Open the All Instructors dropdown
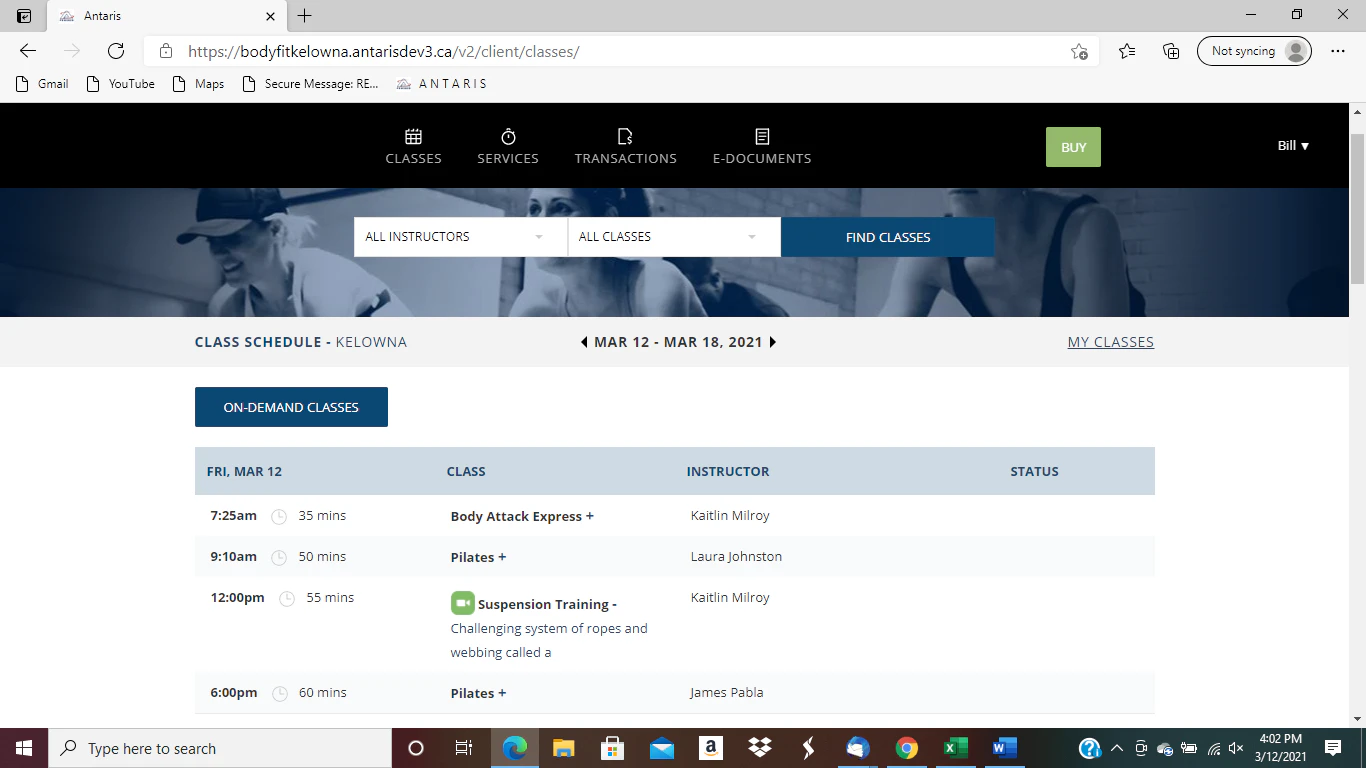 [x=460, y=237]
